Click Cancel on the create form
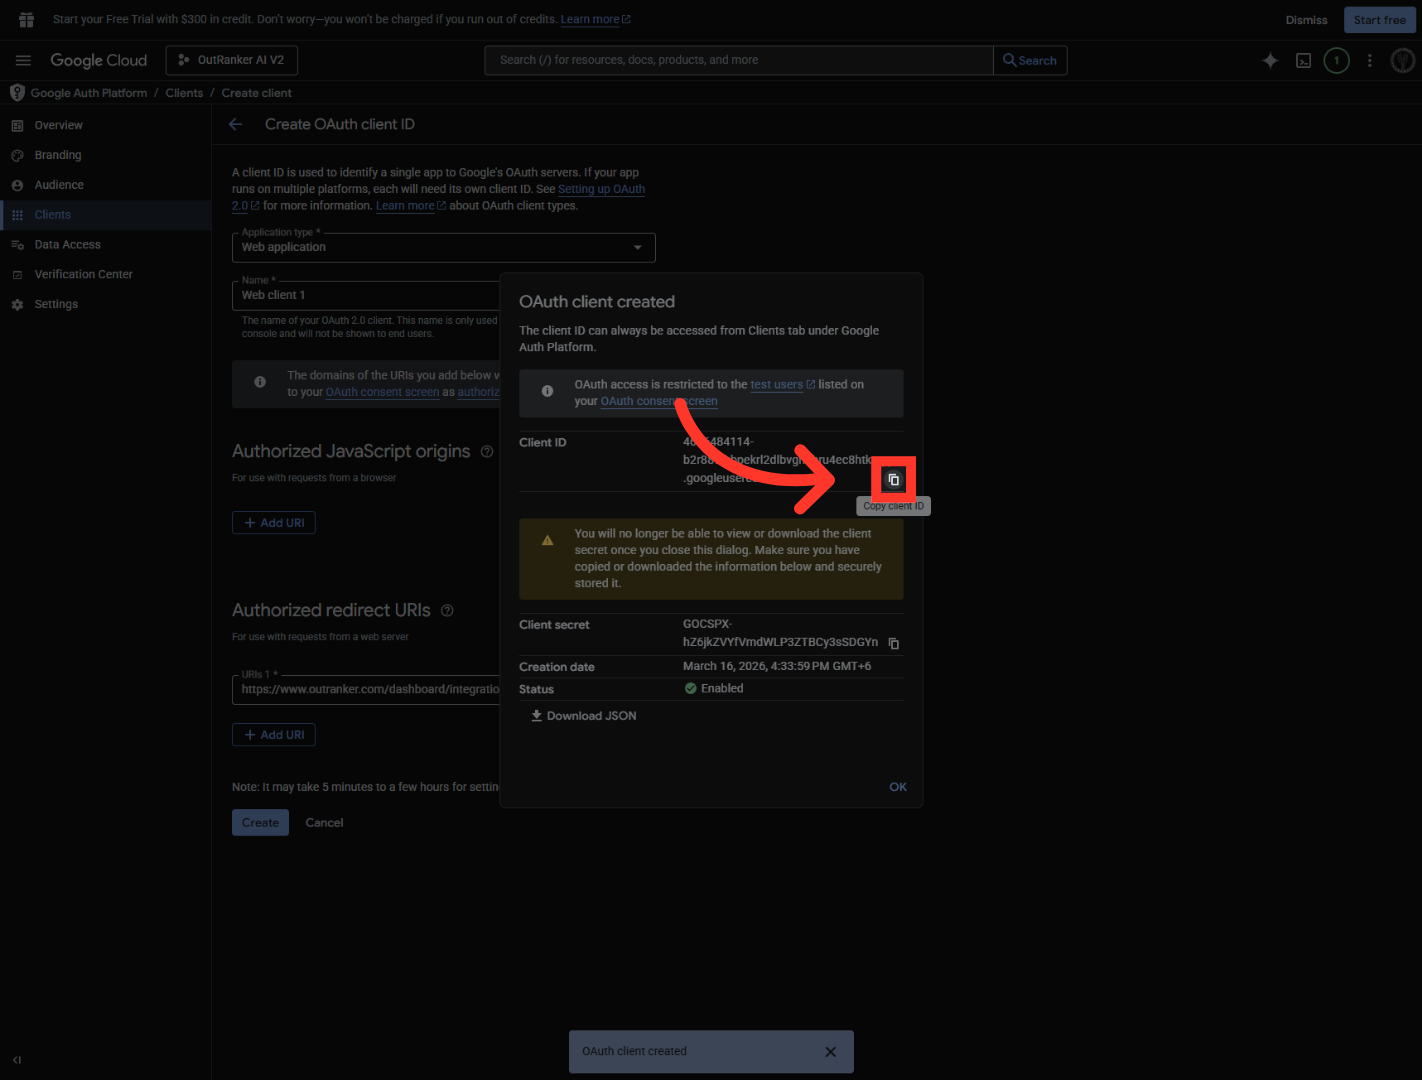The height and width of the screenshot is (1080, 1422). [324, 822]
